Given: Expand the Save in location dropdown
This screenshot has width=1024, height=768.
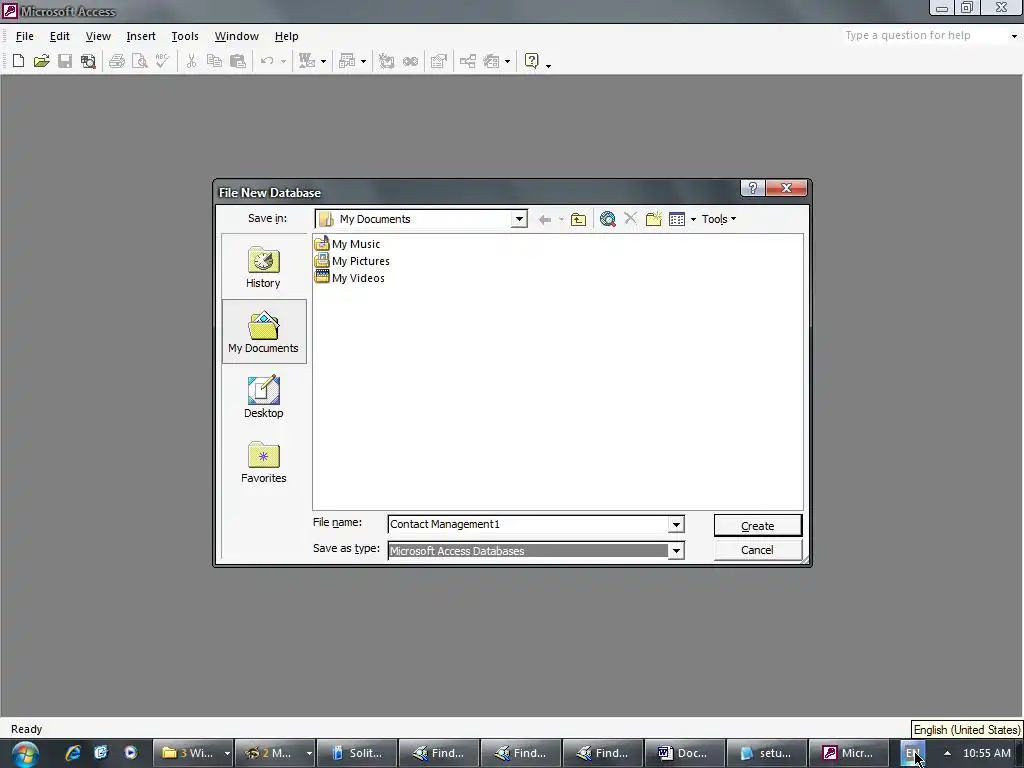Looking at the screenshot, I should pos(519,219).
